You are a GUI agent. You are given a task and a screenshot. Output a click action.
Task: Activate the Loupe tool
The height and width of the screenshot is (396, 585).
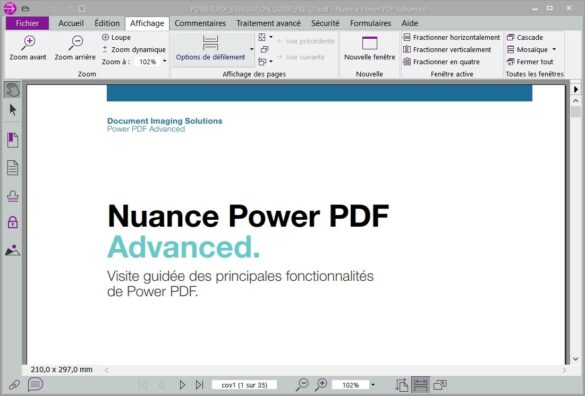[116, 37]
